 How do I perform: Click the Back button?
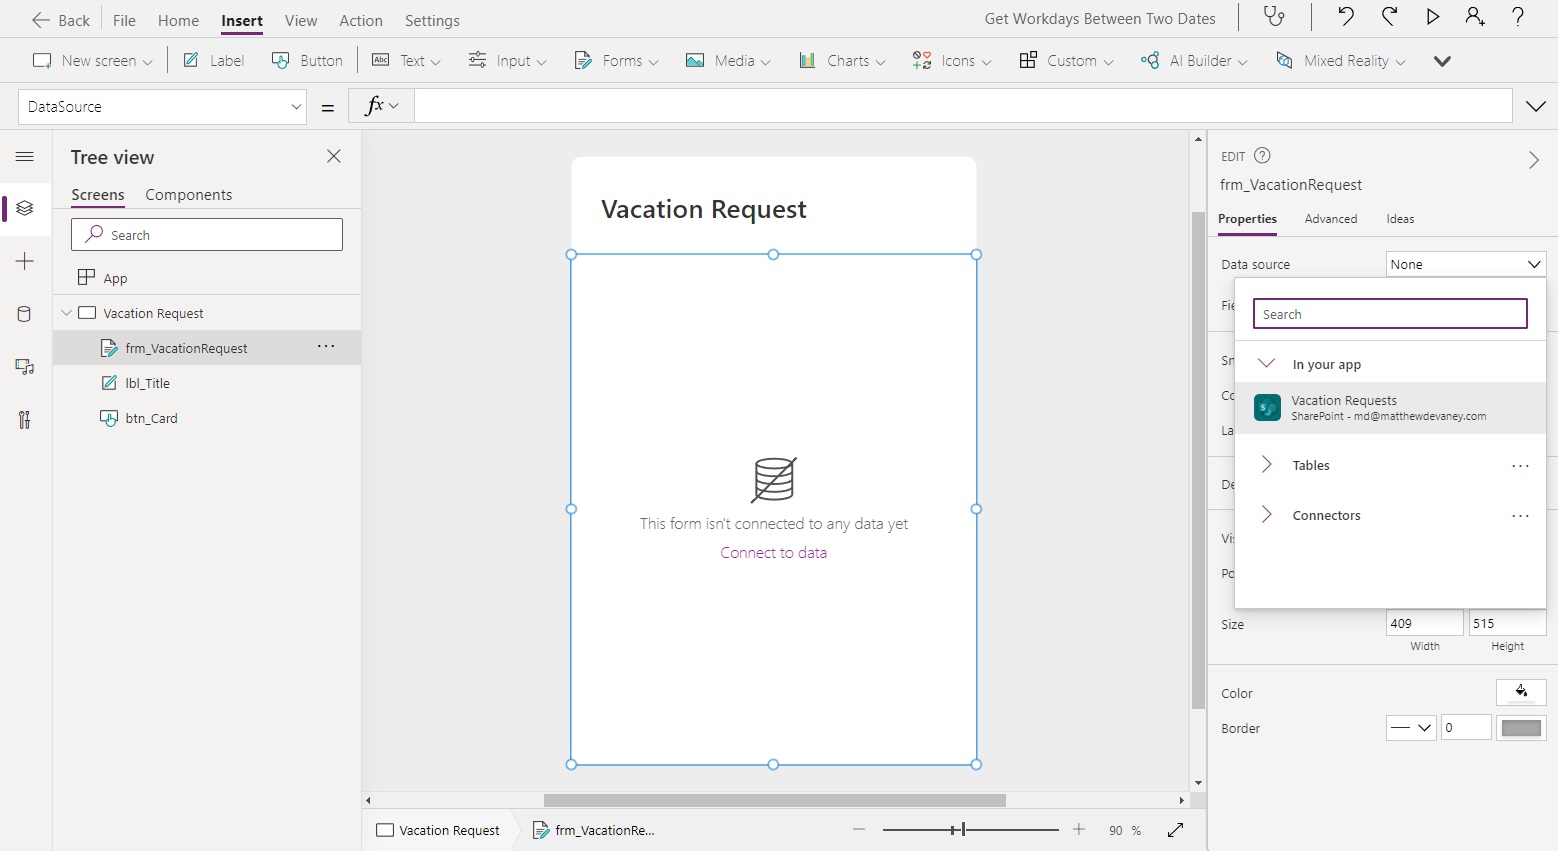point(60,19)
